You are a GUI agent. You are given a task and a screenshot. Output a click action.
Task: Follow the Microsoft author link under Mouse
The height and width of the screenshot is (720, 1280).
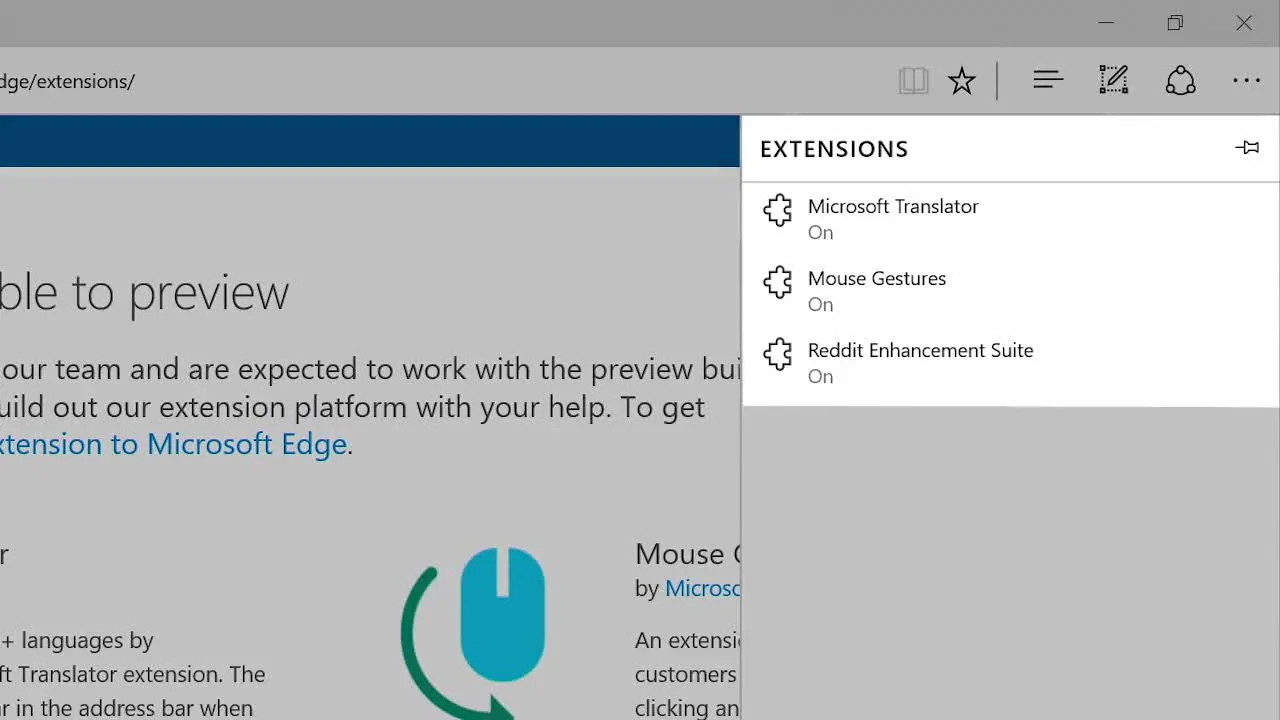[703, 588]
